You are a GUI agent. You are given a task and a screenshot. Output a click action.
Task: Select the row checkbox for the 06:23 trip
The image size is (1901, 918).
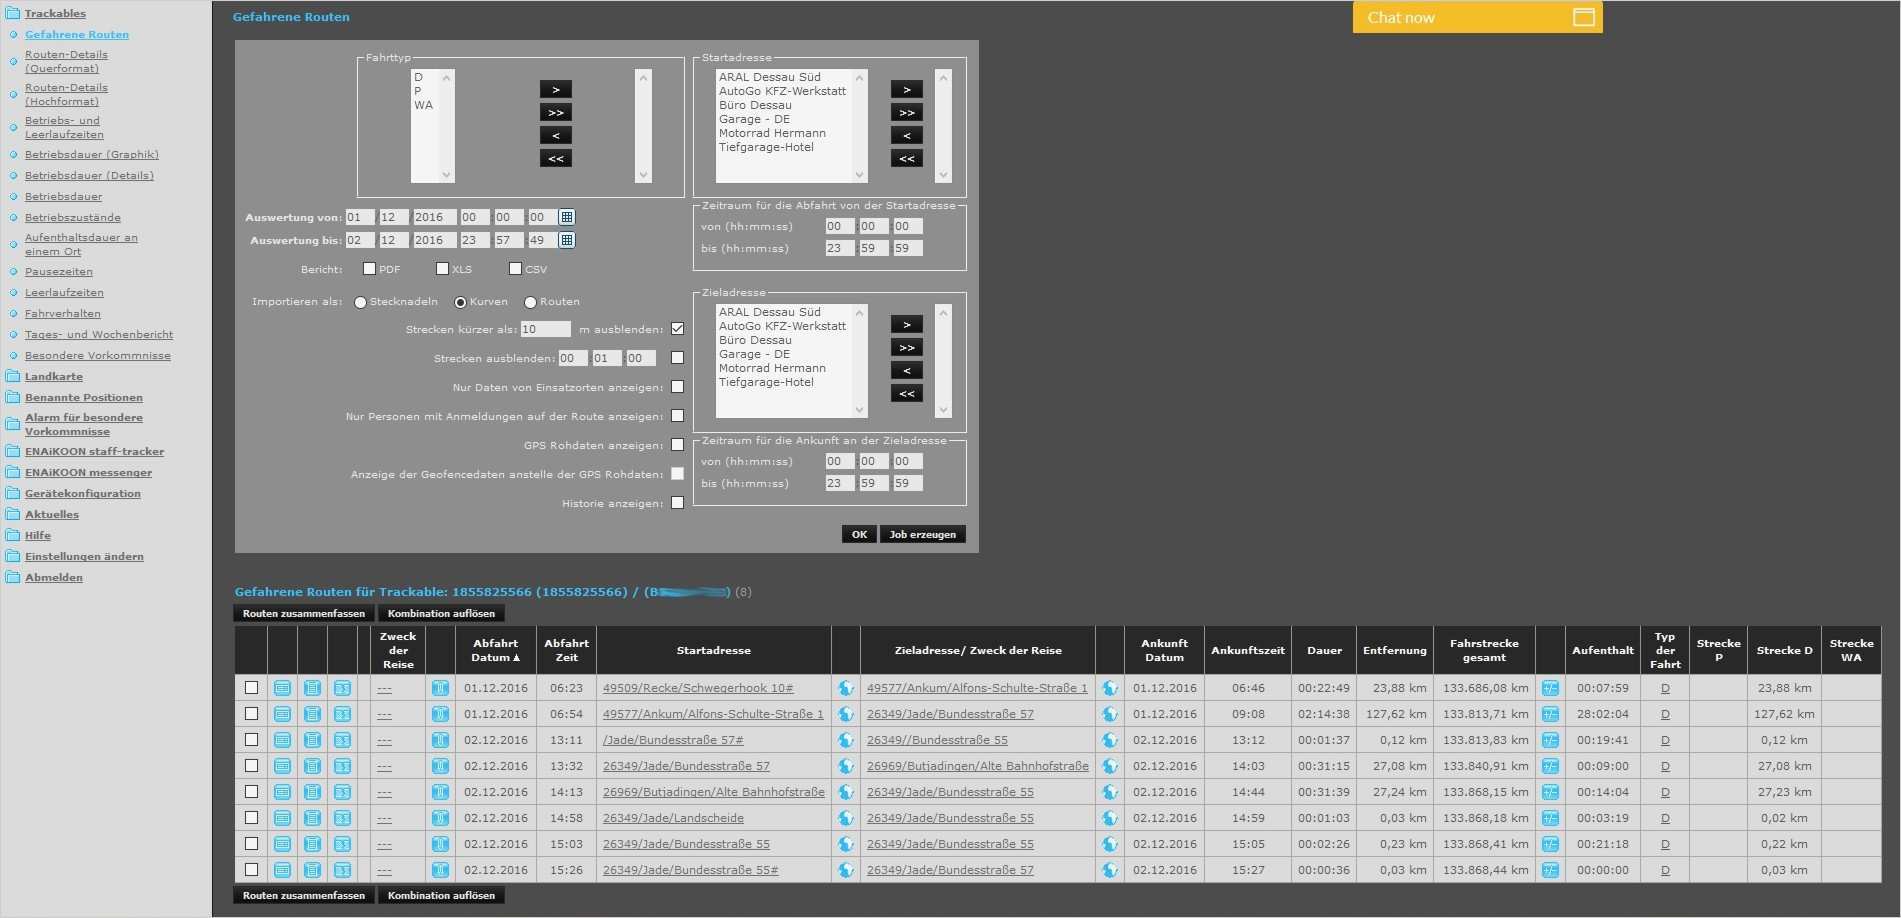[251, 688]
